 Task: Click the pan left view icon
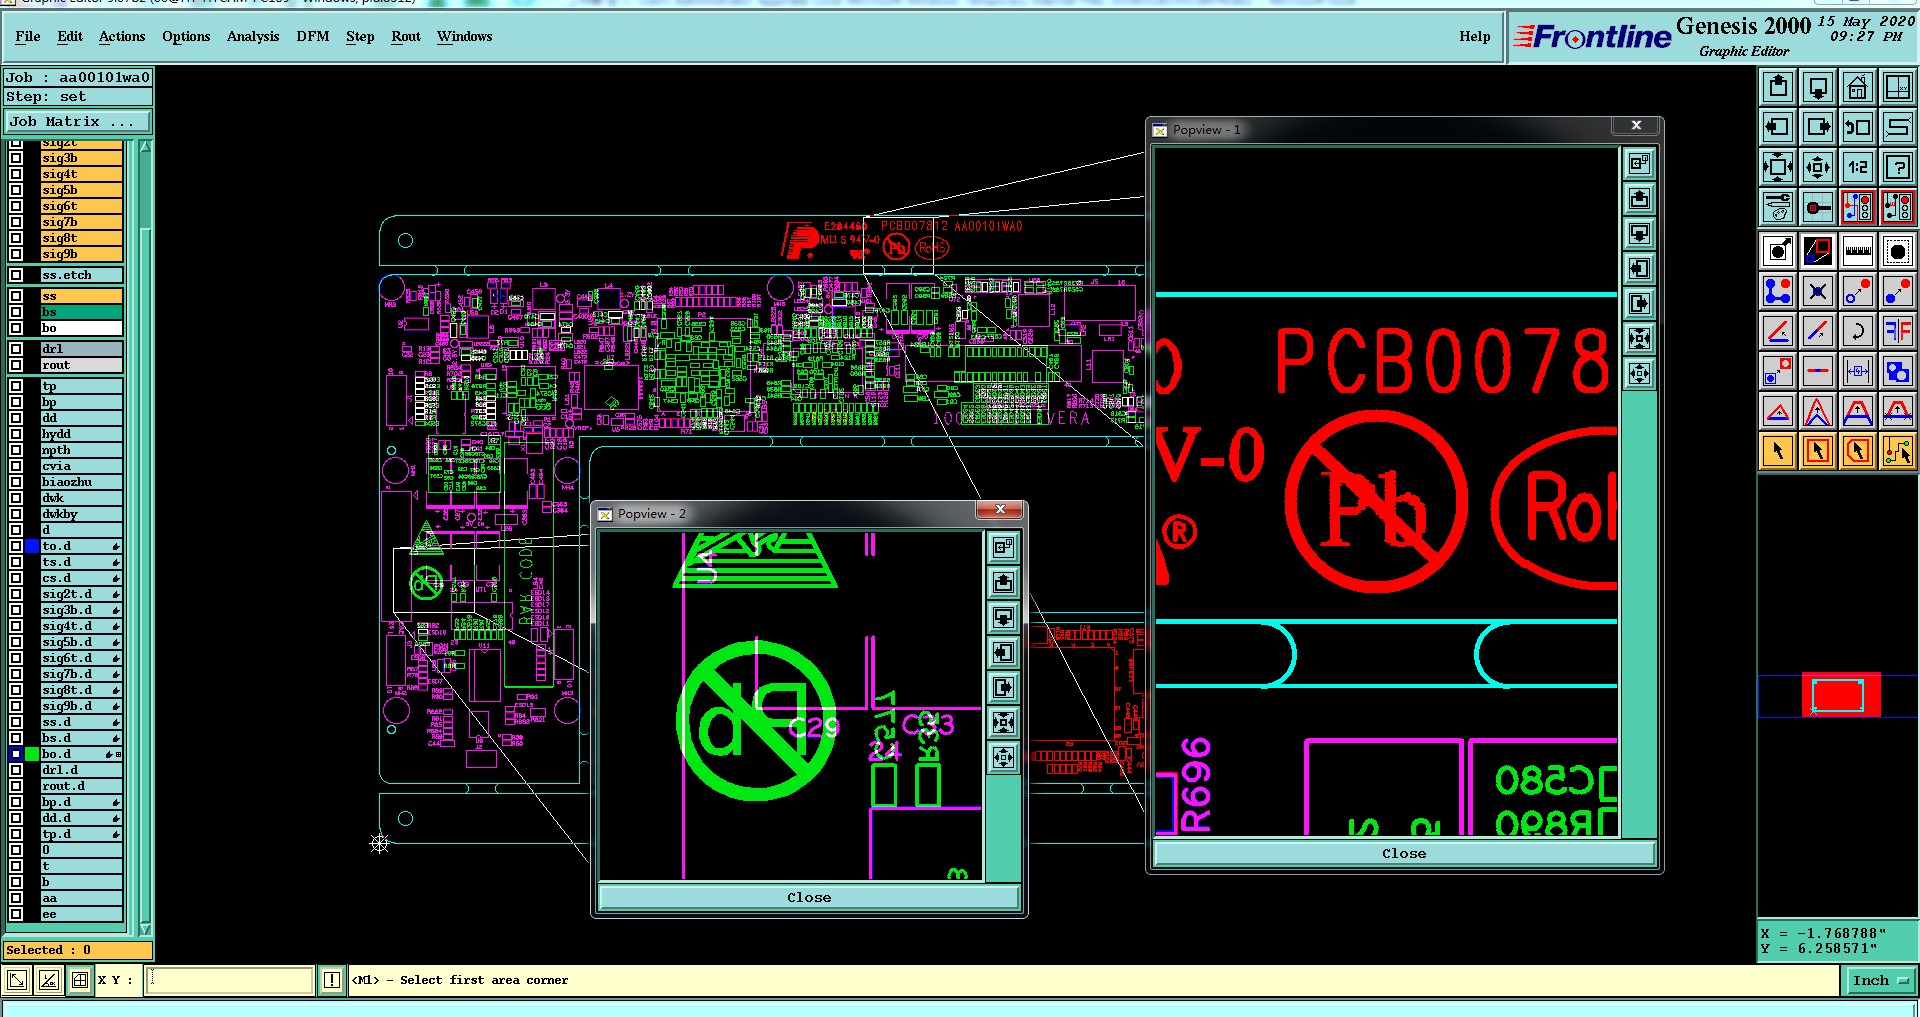tap(1778, 127)
